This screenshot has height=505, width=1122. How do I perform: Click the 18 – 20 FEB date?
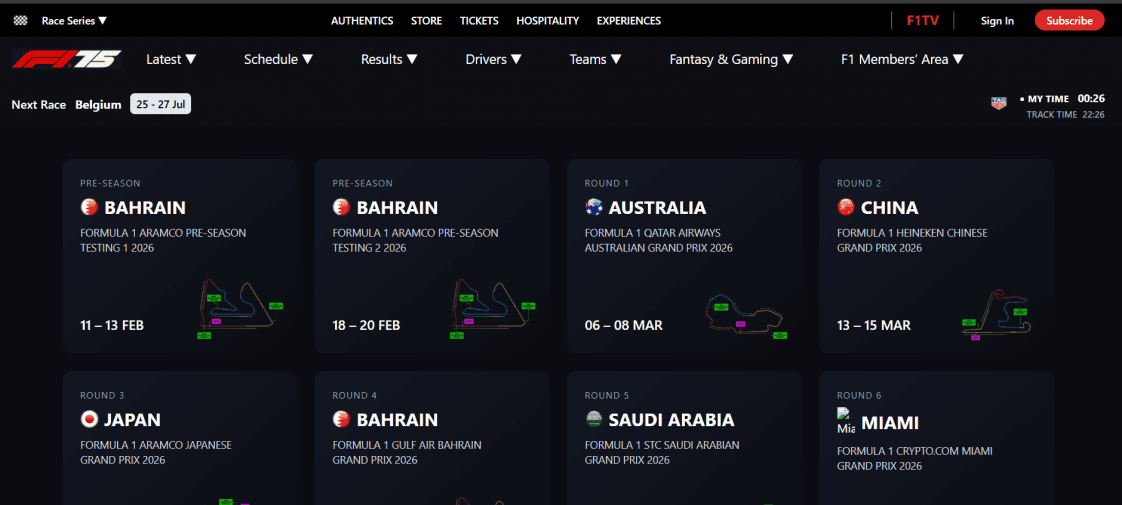coord(366,325)
